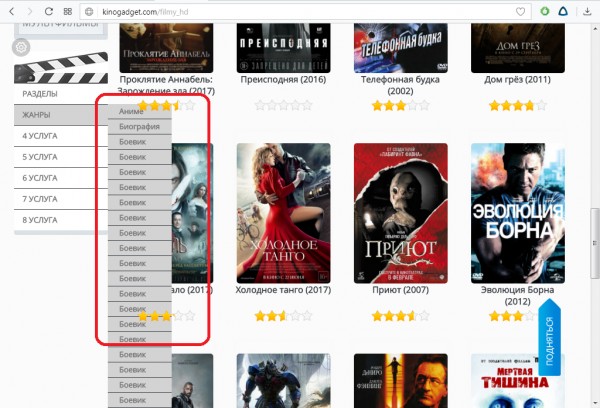Click the Де Ниро poster in bottom row

point(401,381)
